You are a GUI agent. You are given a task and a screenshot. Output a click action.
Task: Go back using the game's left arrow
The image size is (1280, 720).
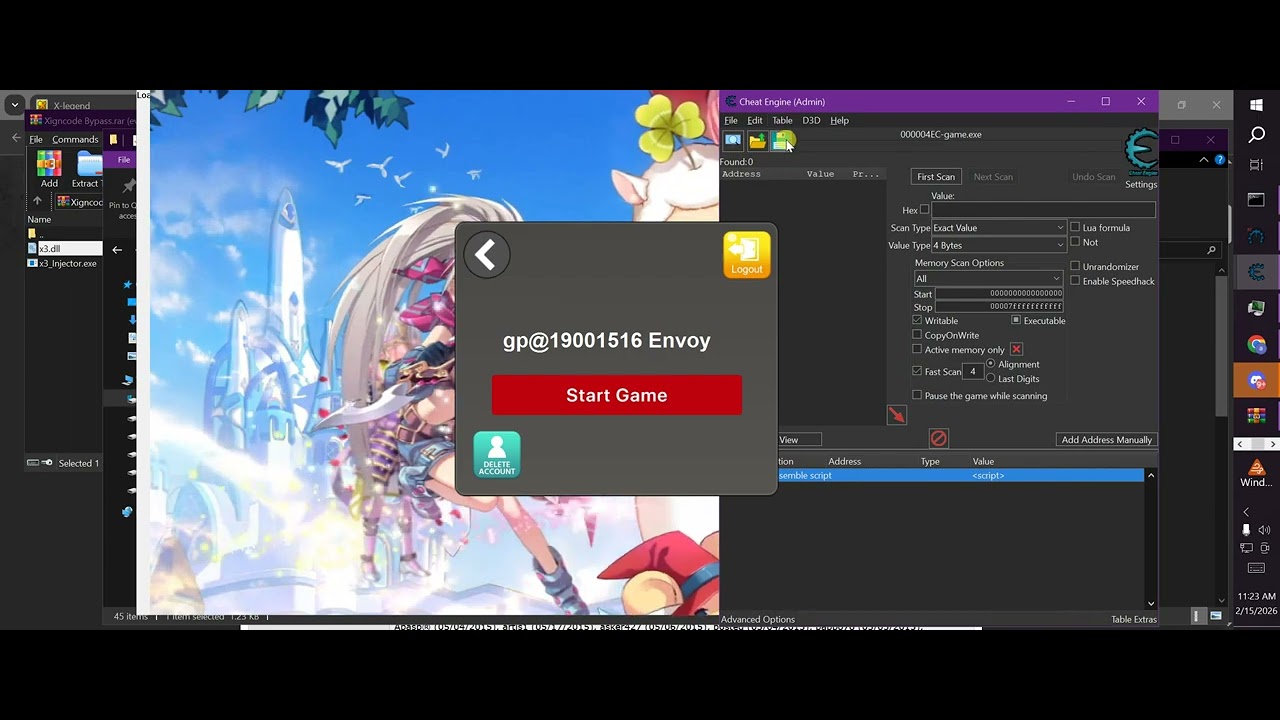(487, 255)
